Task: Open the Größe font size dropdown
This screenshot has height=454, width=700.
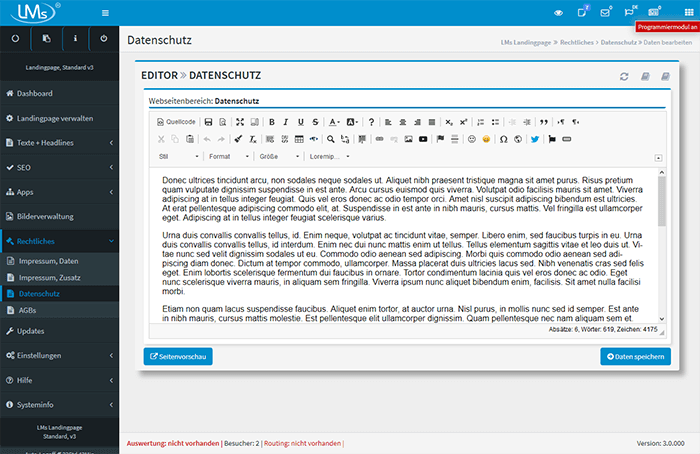Action: [279, 157]
